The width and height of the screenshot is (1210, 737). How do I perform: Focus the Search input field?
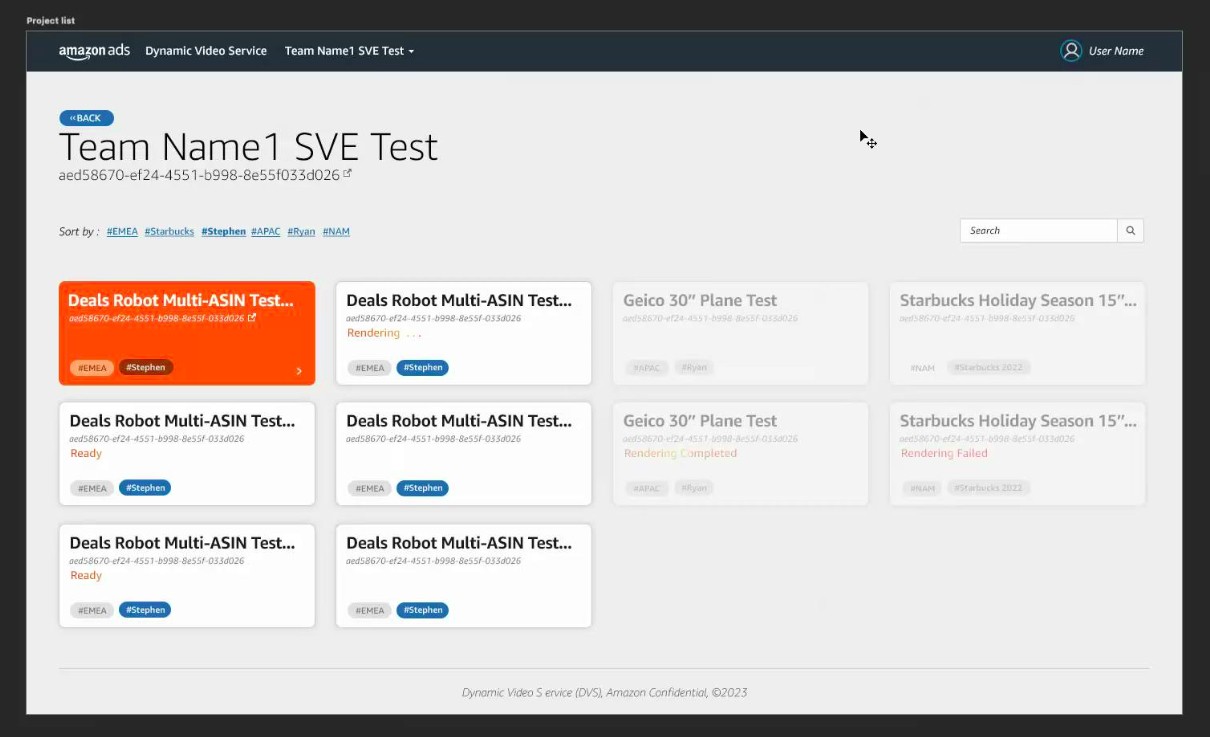click(1039, 231)
